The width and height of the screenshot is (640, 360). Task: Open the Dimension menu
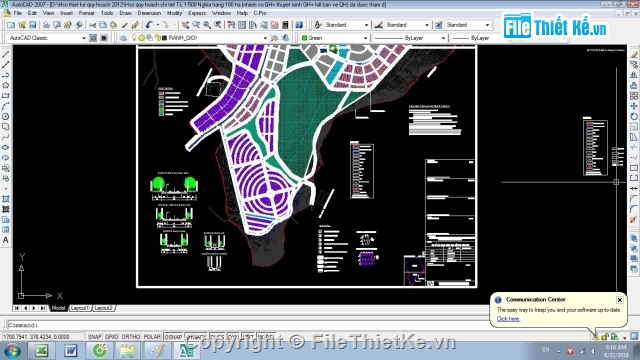(149, 13)
